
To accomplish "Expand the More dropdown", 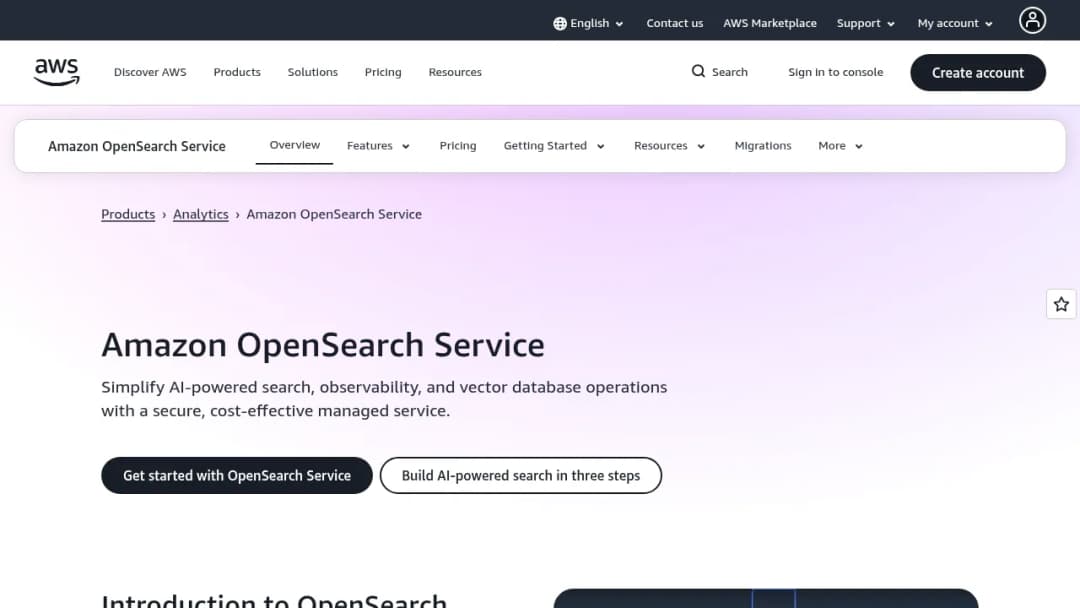I will [840, 146].
